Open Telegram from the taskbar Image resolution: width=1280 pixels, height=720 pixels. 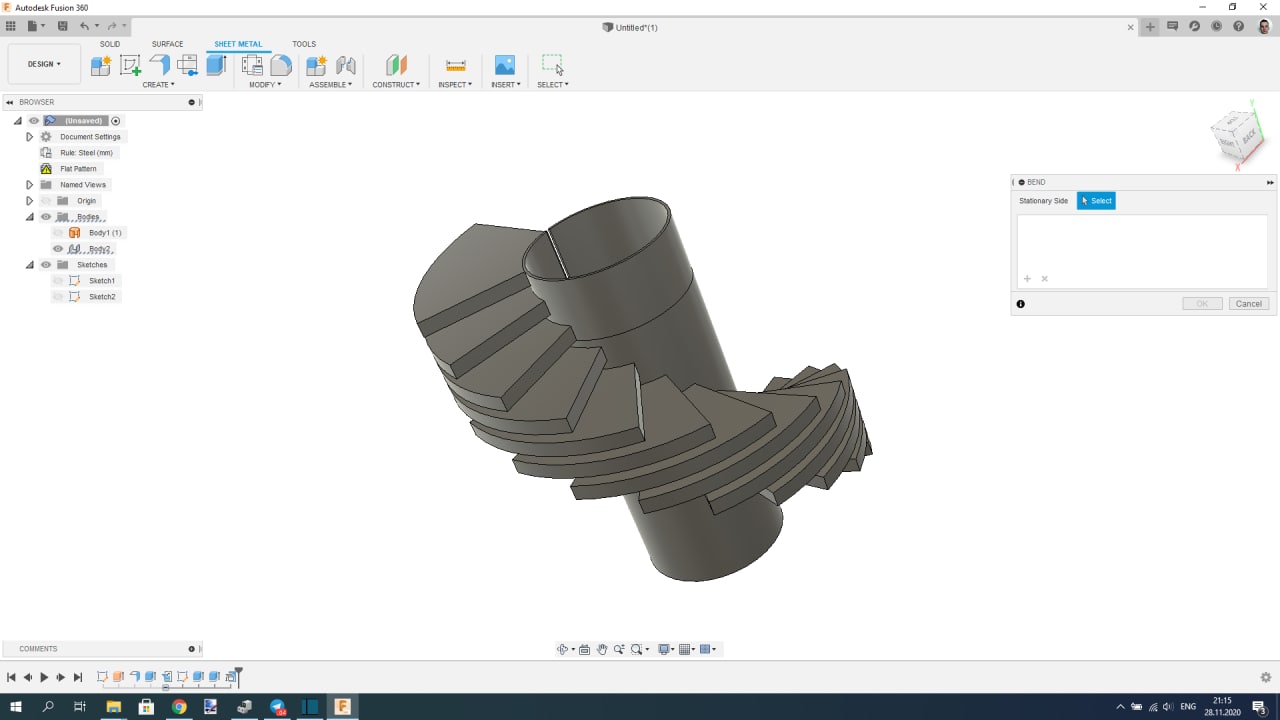tap(277, 706)
